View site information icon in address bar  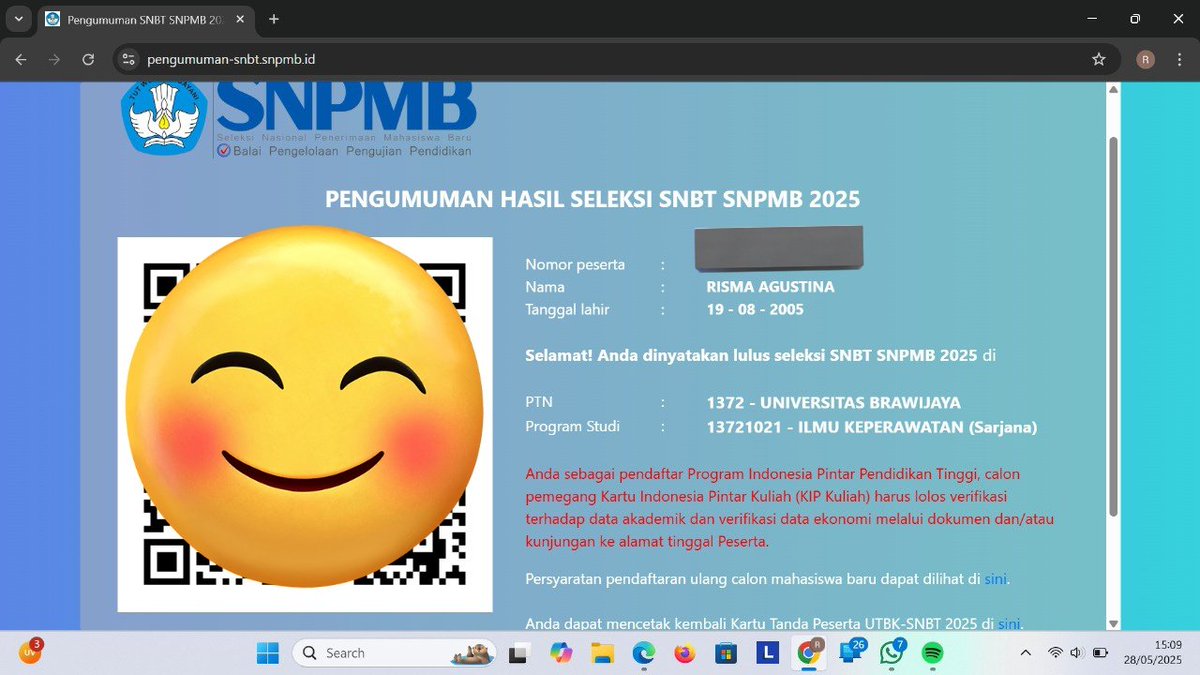pos(128,59)
